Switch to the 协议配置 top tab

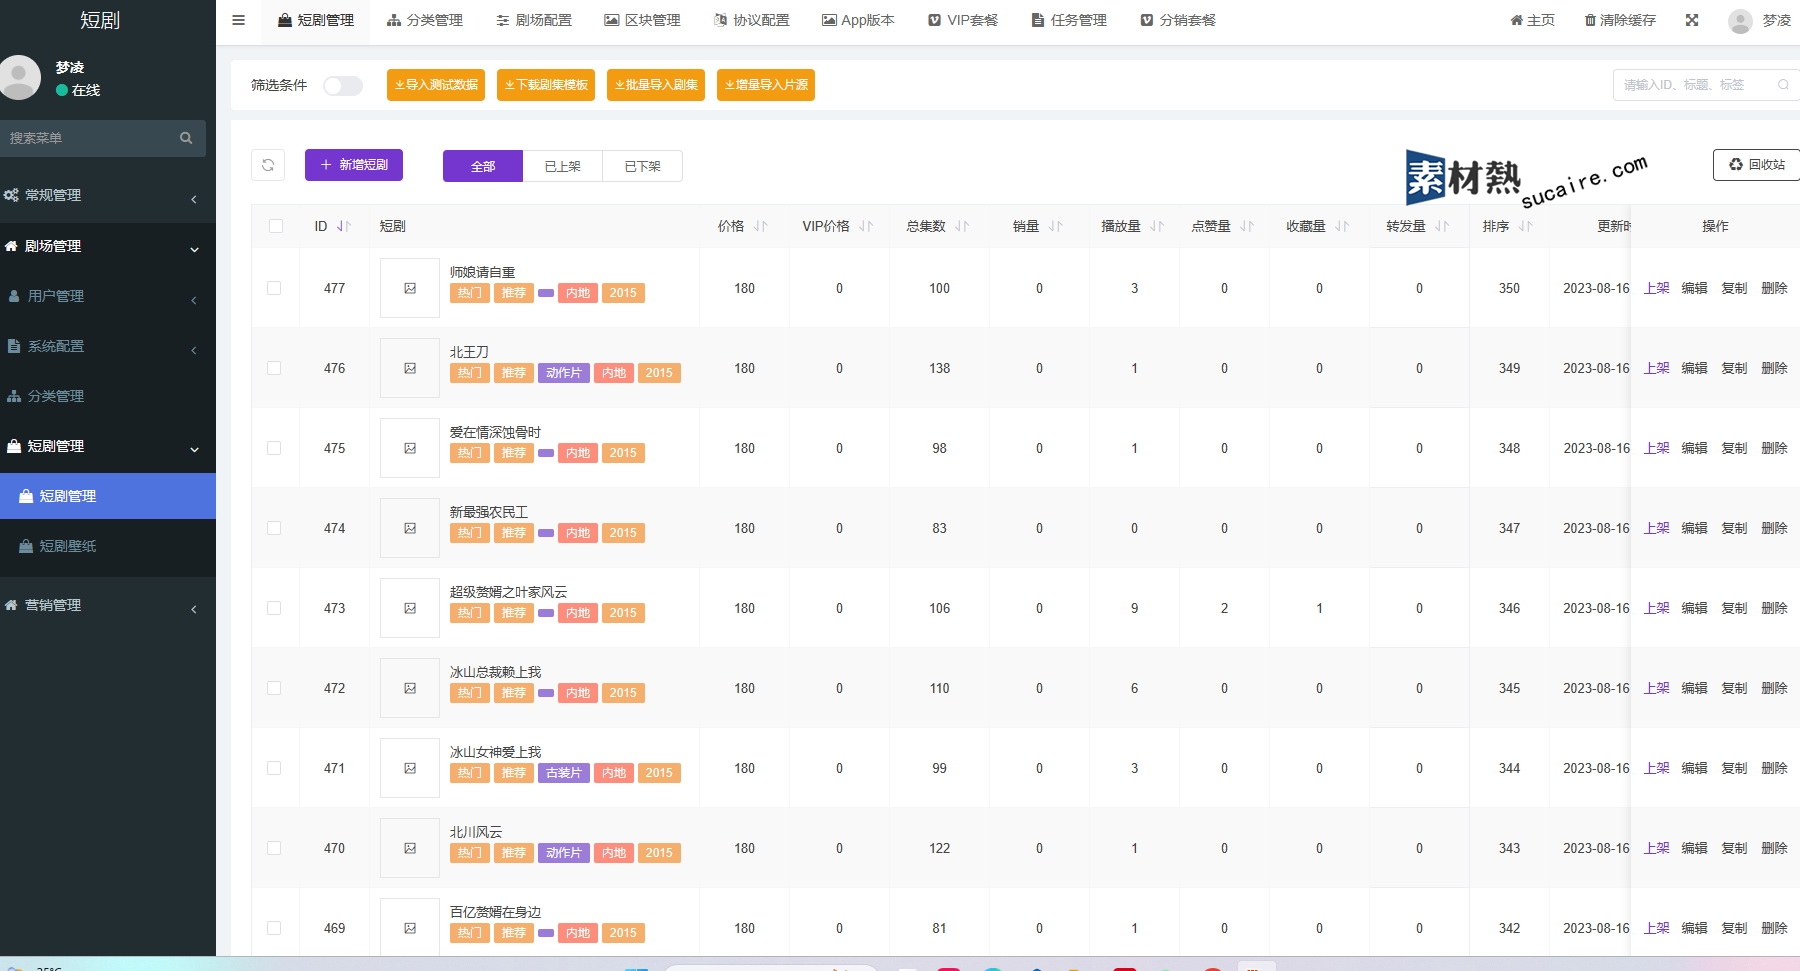click(x=752, y=20)
